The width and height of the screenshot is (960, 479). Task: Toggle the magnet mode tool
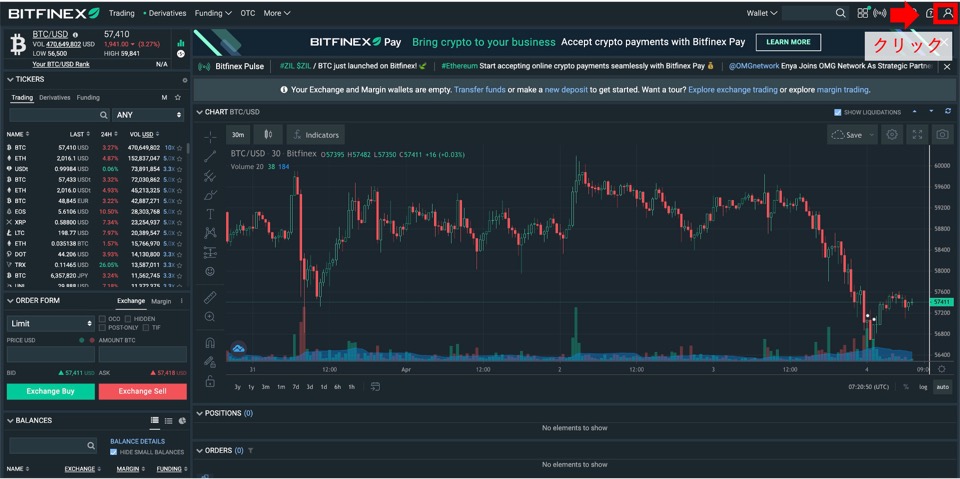210,342
